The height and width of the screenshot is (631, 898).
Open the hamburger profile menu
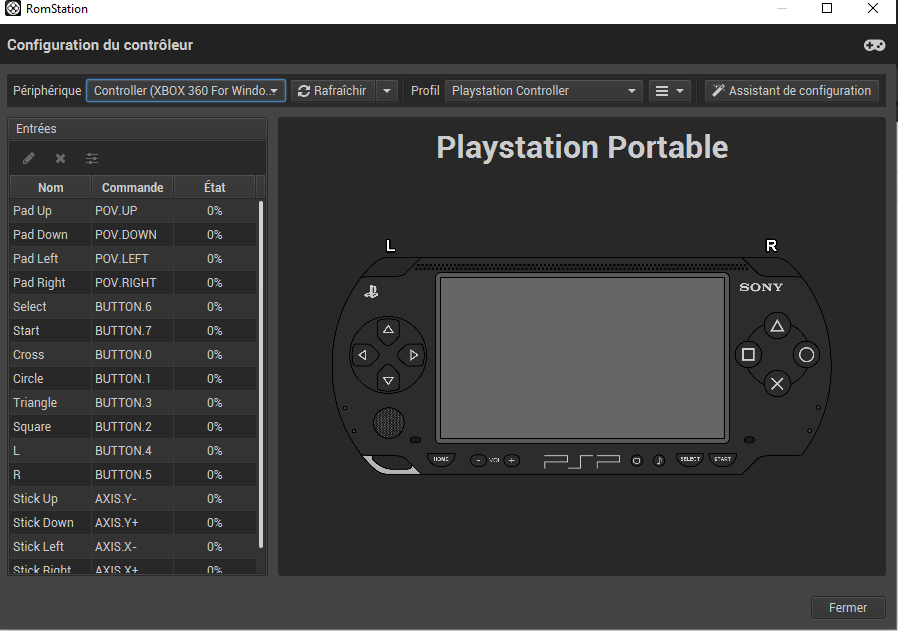670,91
